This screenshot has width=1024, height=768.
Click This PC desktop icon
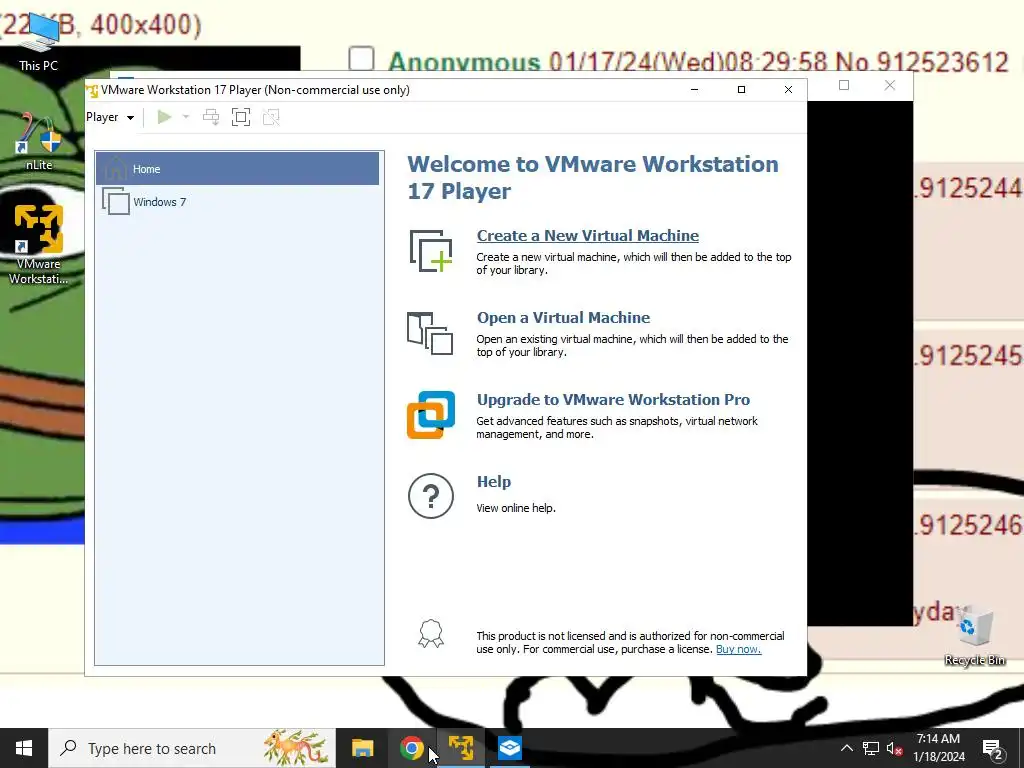[39, 43]
